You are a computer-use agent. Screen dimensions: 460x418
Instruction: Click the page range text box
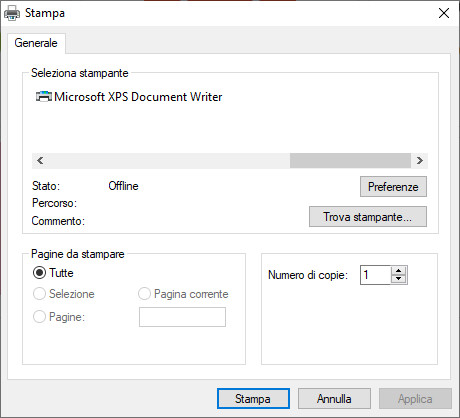pyautogui.click(x=182, y=317)
